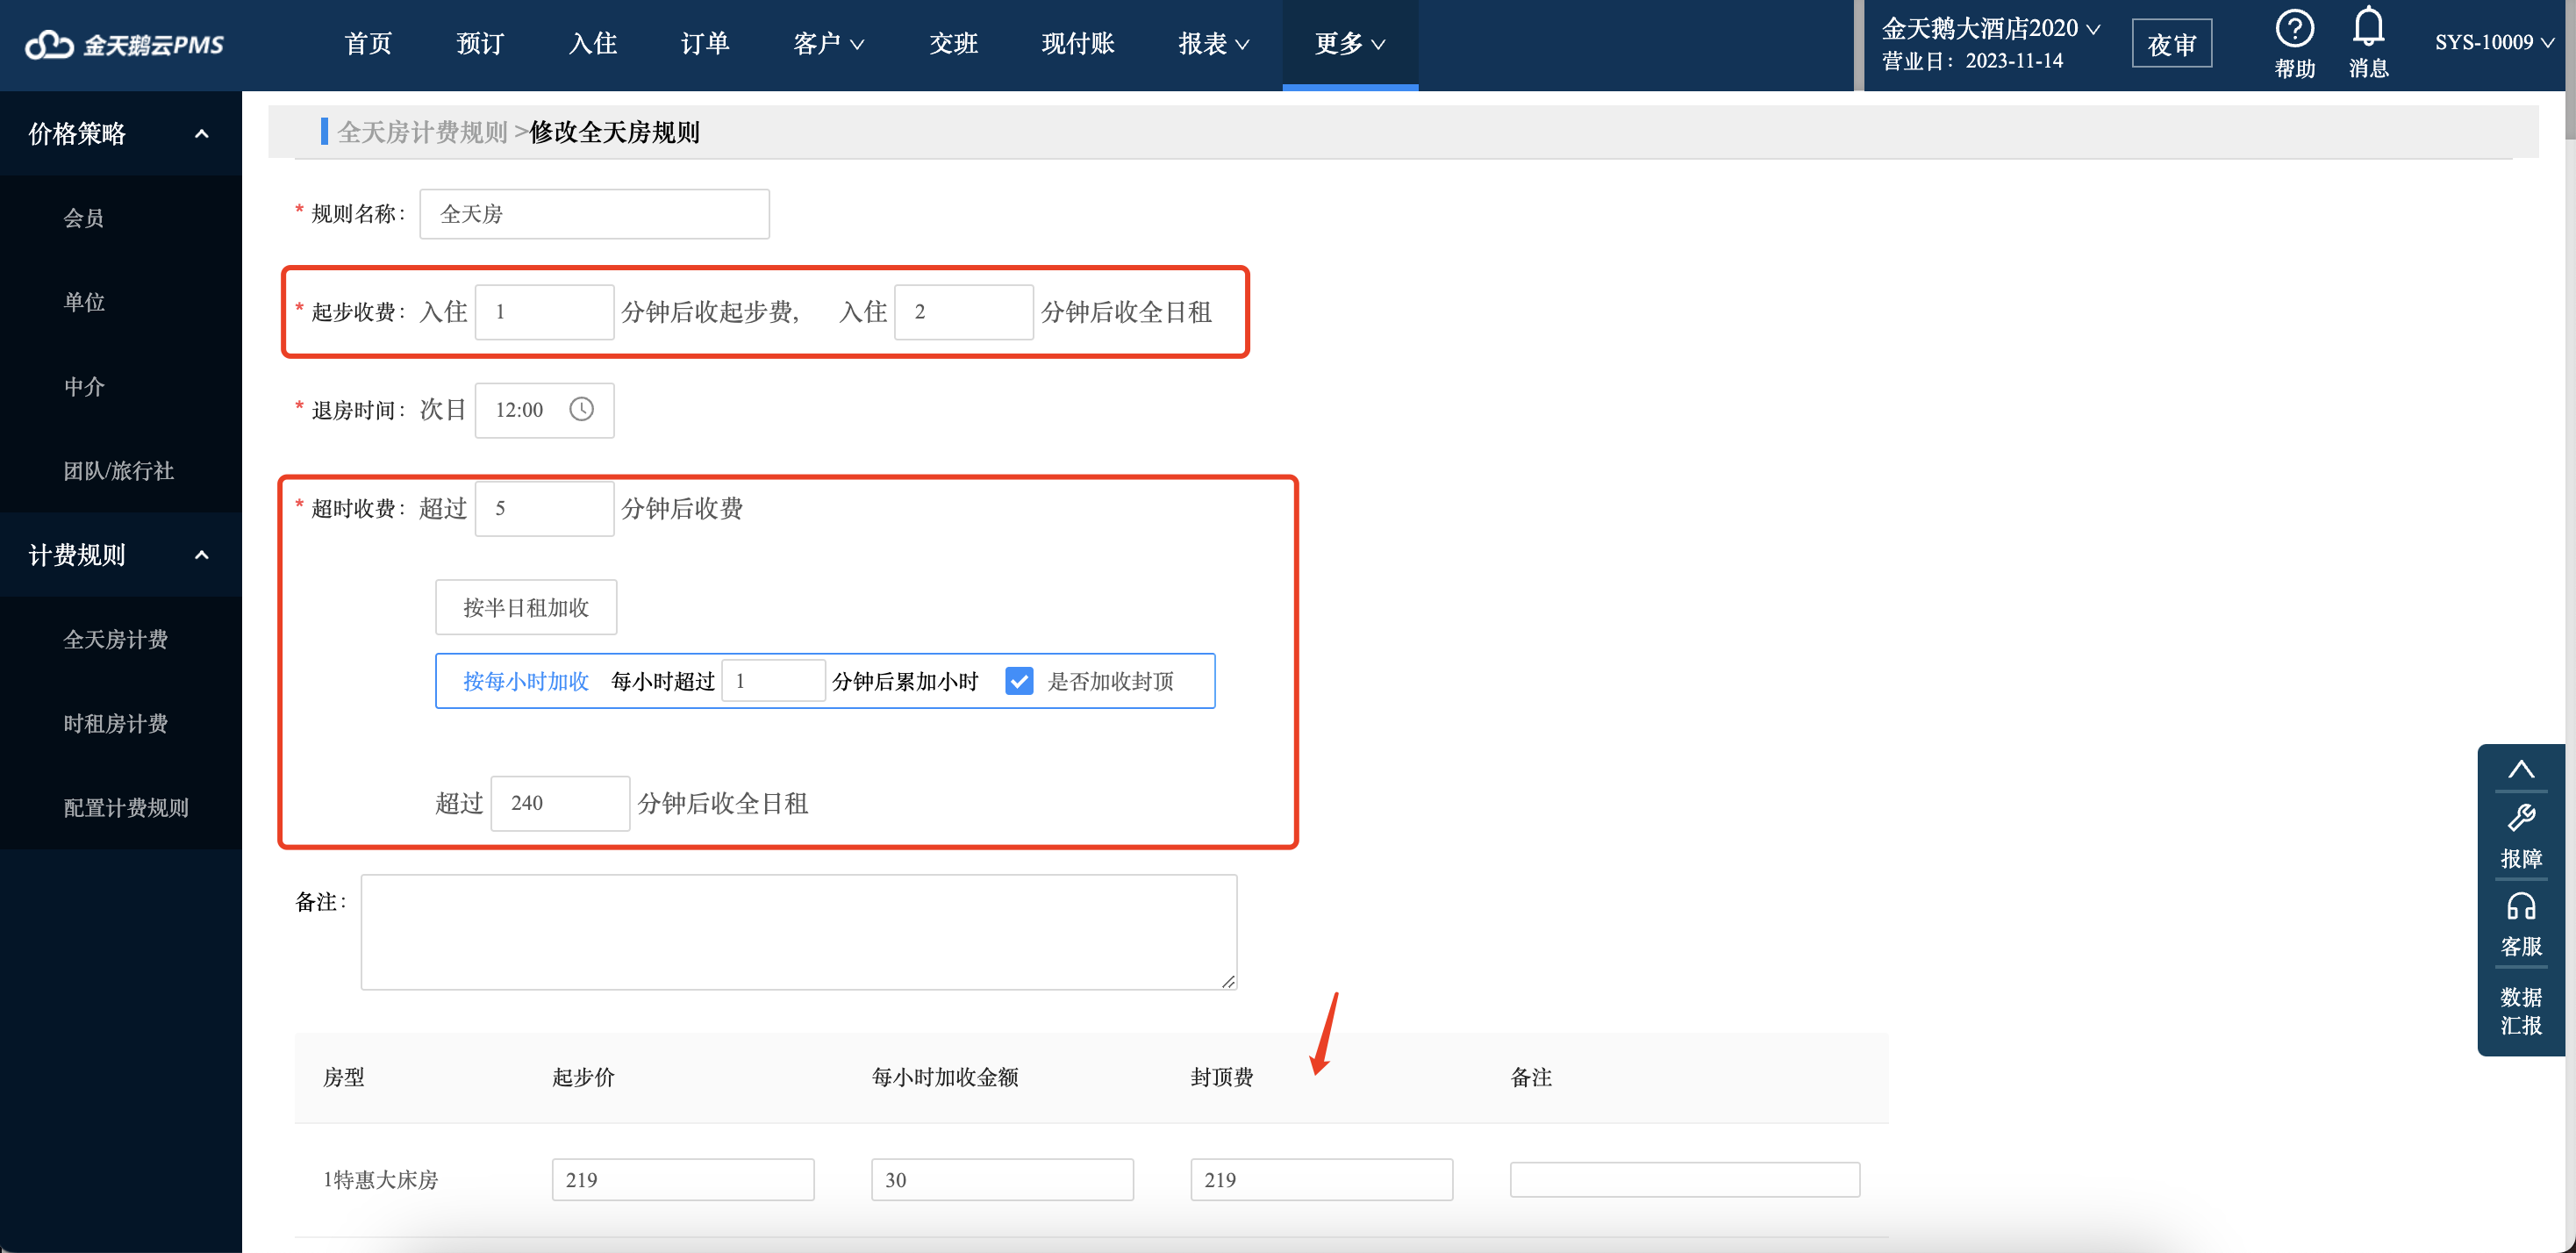Click the clock icon in 退房时间 field
The image size is (2576, 1253).
coord(581,409)
